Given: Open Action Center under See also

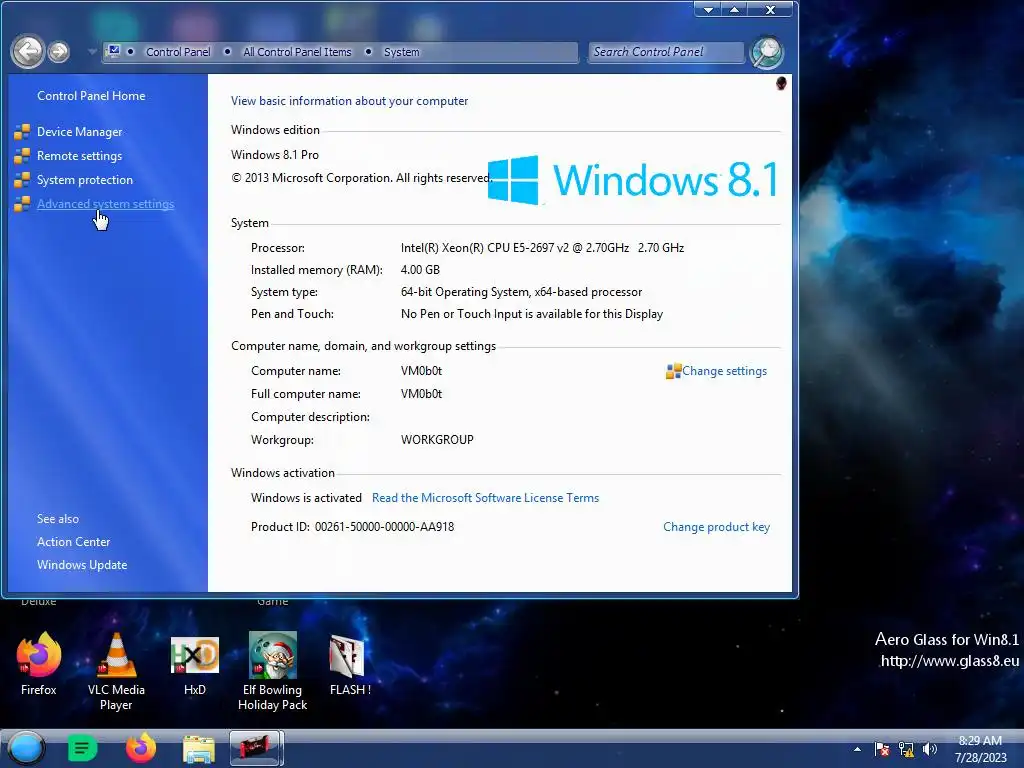Looking at the screenshot, I should (73, 542).
